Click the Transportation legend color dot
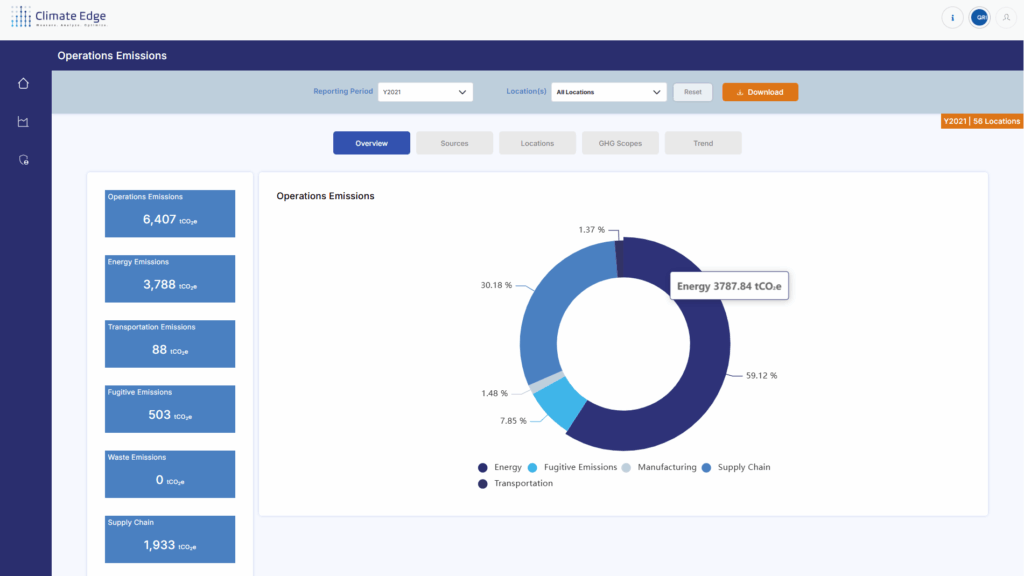1024x576 pixels. [x=483, y=483]
